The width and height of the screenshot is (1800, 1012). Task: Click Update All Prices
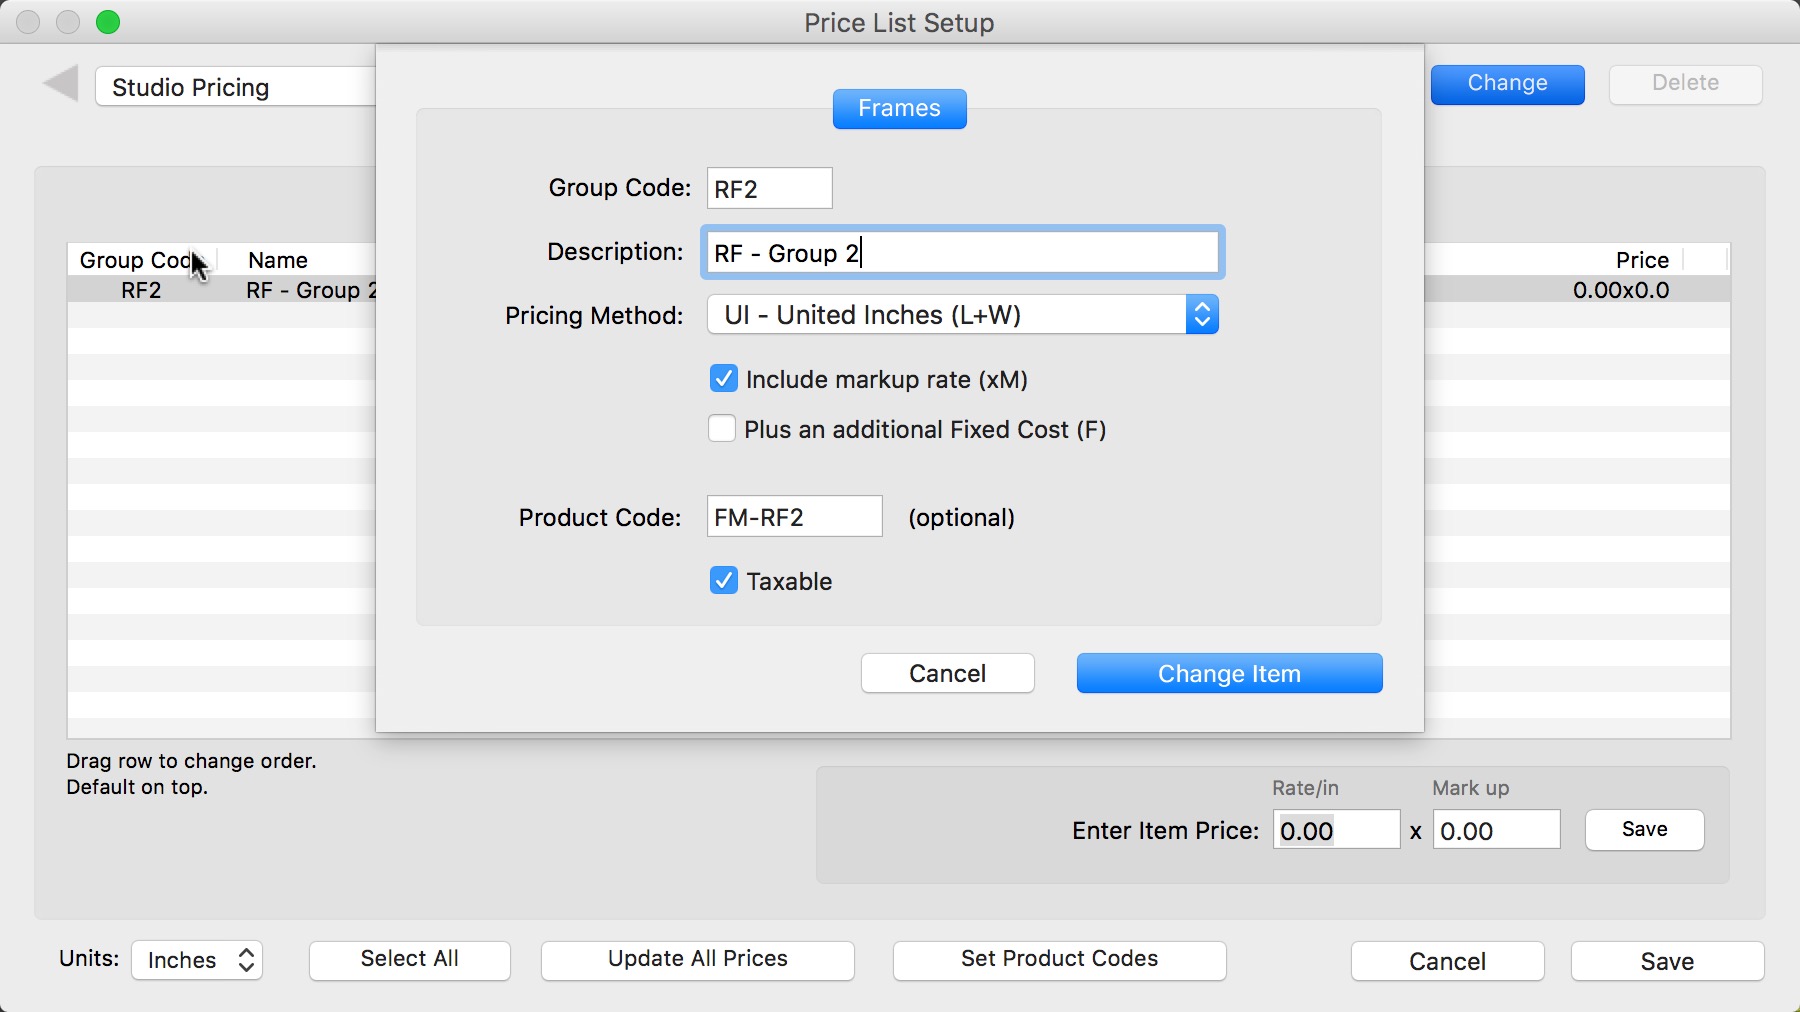697,960
